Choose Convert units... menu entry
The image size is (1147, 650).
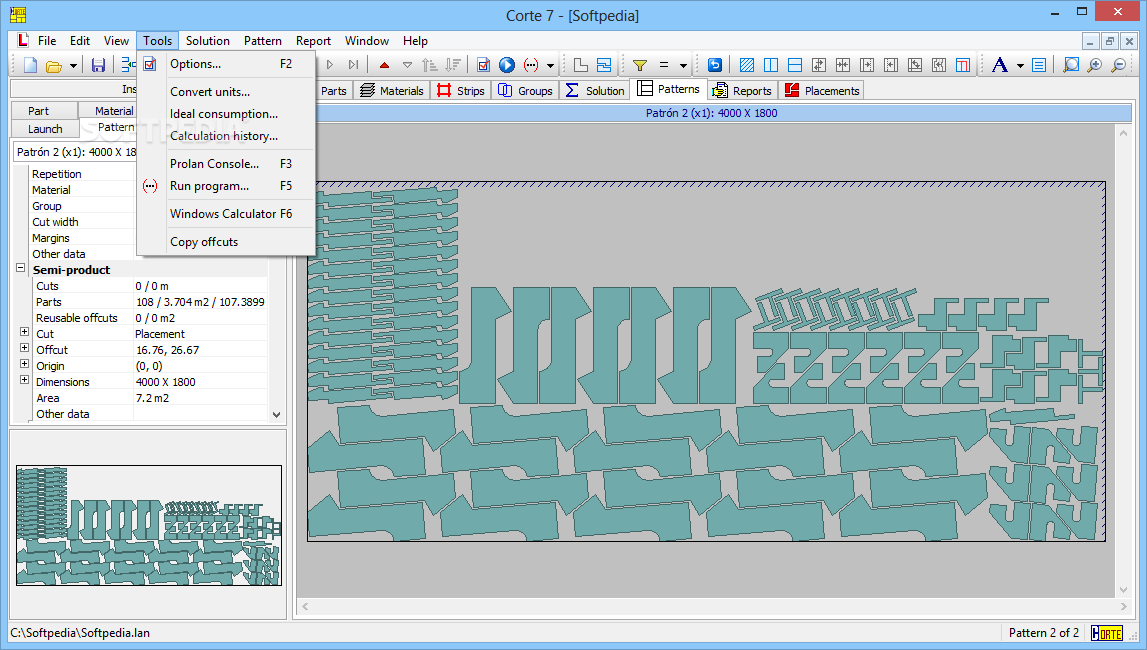[226, 92]
